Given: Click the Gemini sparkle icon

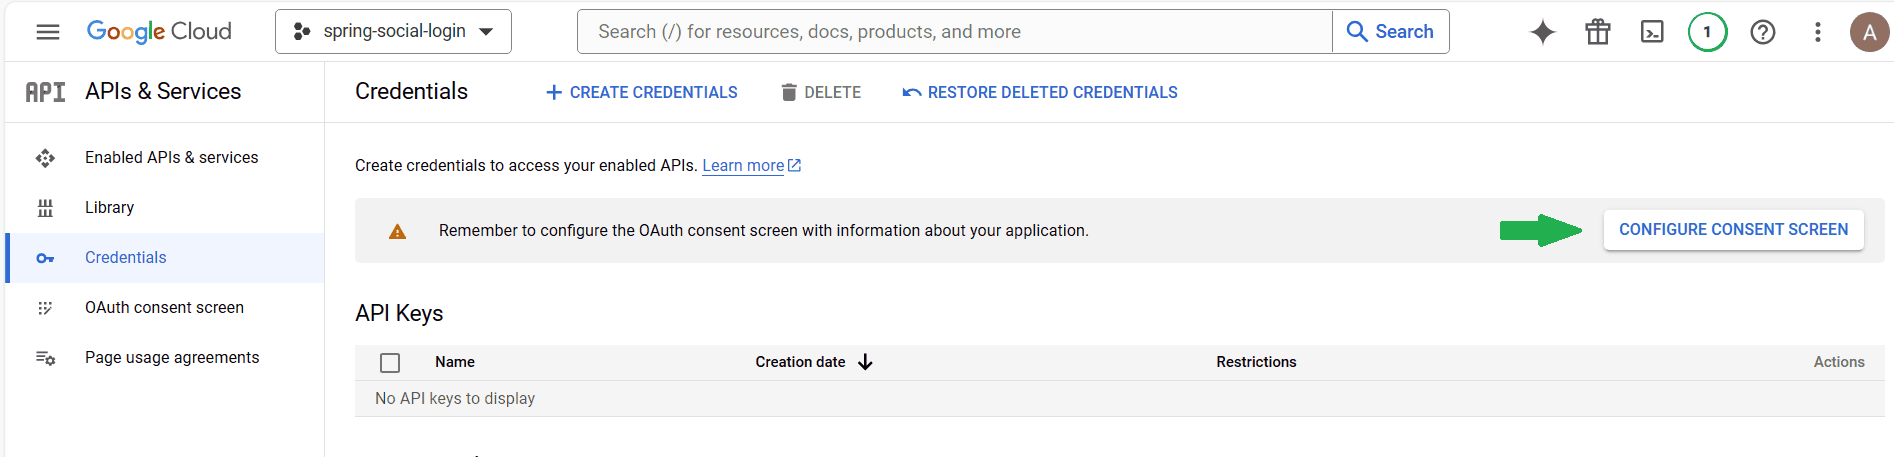Looking at the screenshot, I should (1543, 32).
